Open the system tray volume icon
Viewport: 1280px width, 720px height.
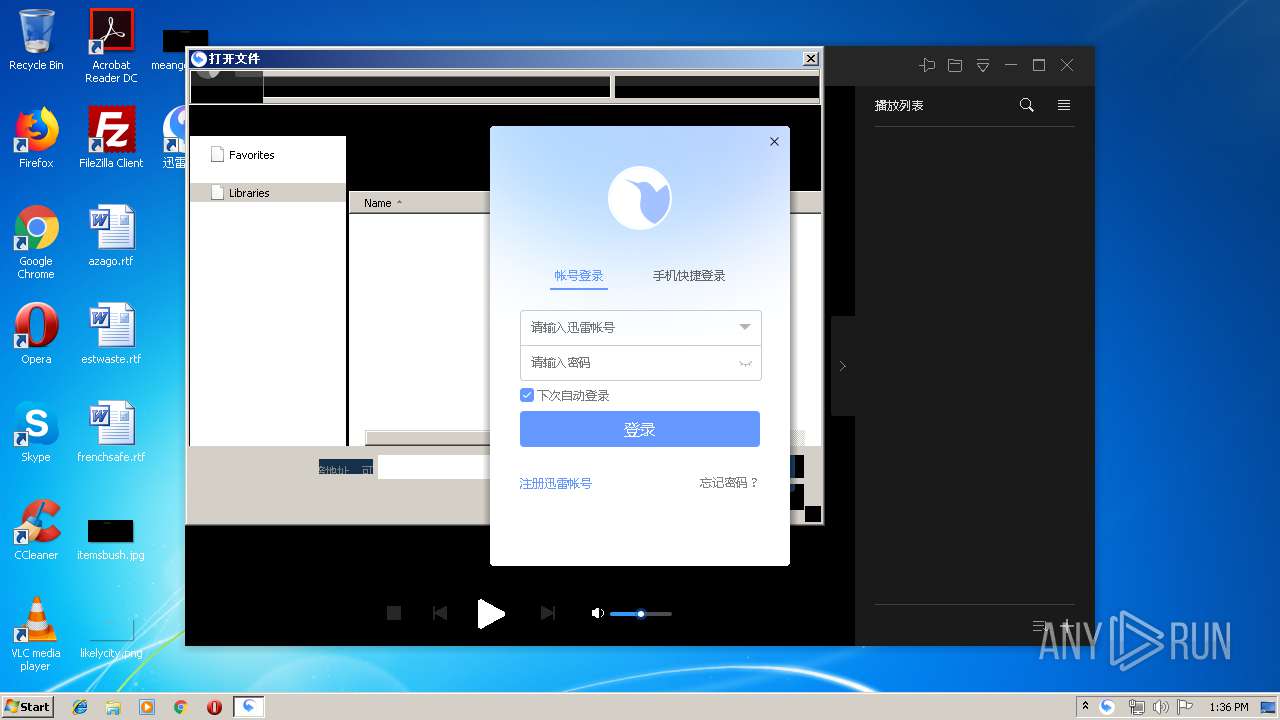1161,707
